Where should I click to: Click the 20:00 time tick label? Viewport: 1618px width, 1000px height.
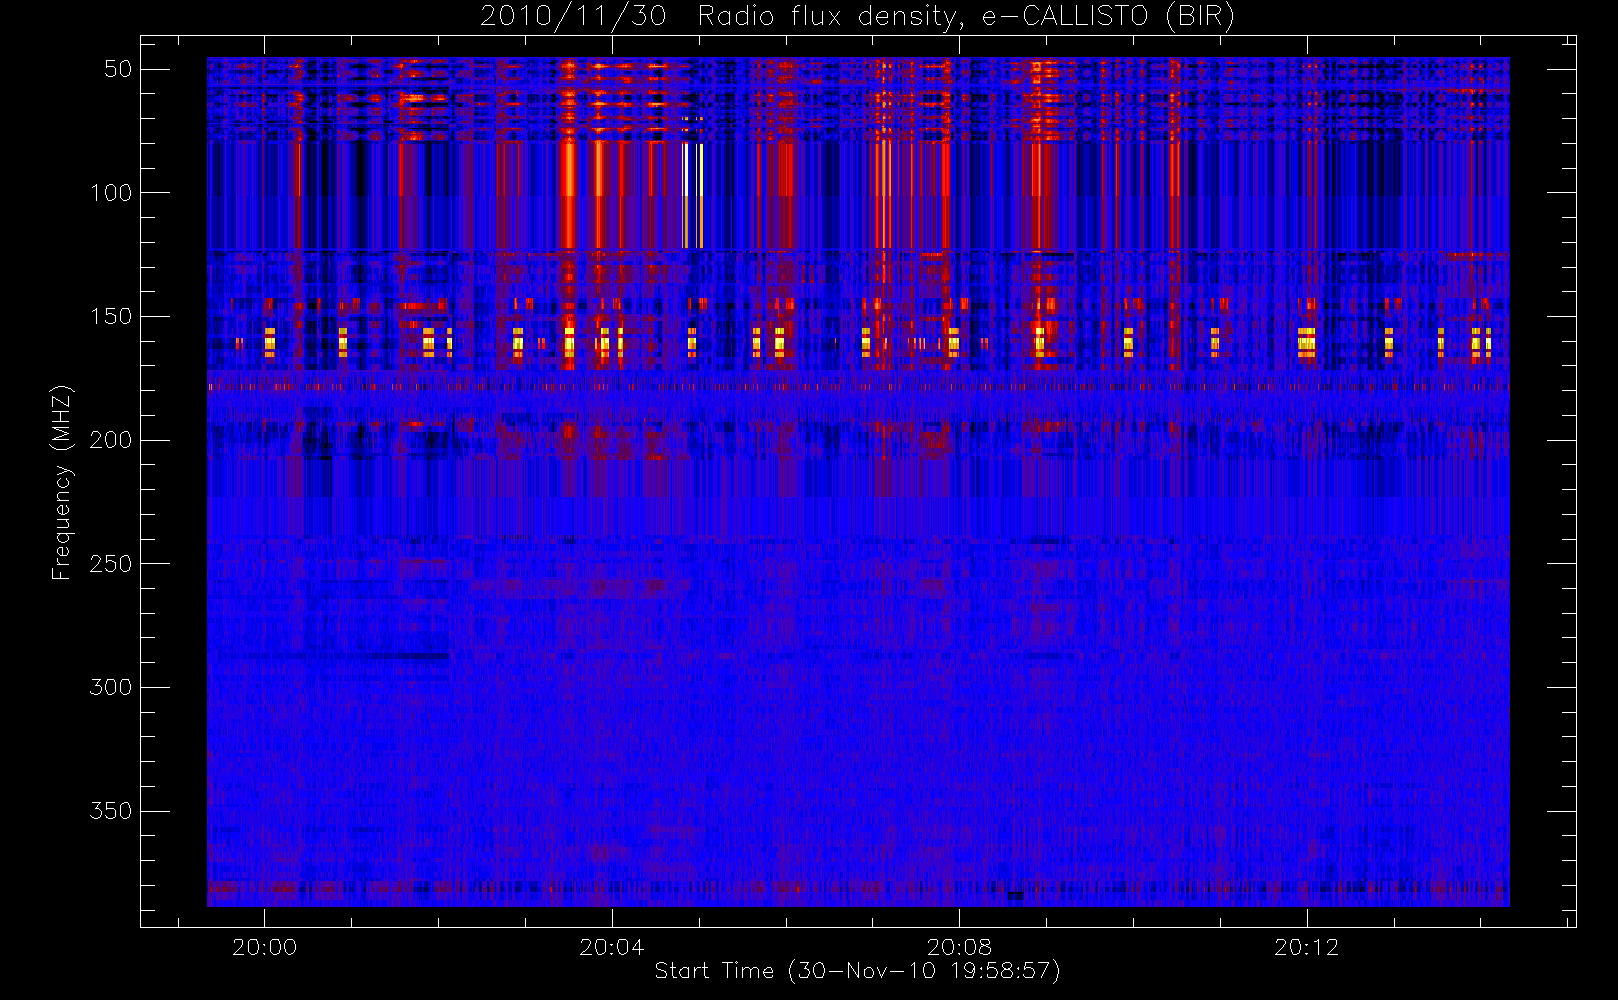click(264, 947)
